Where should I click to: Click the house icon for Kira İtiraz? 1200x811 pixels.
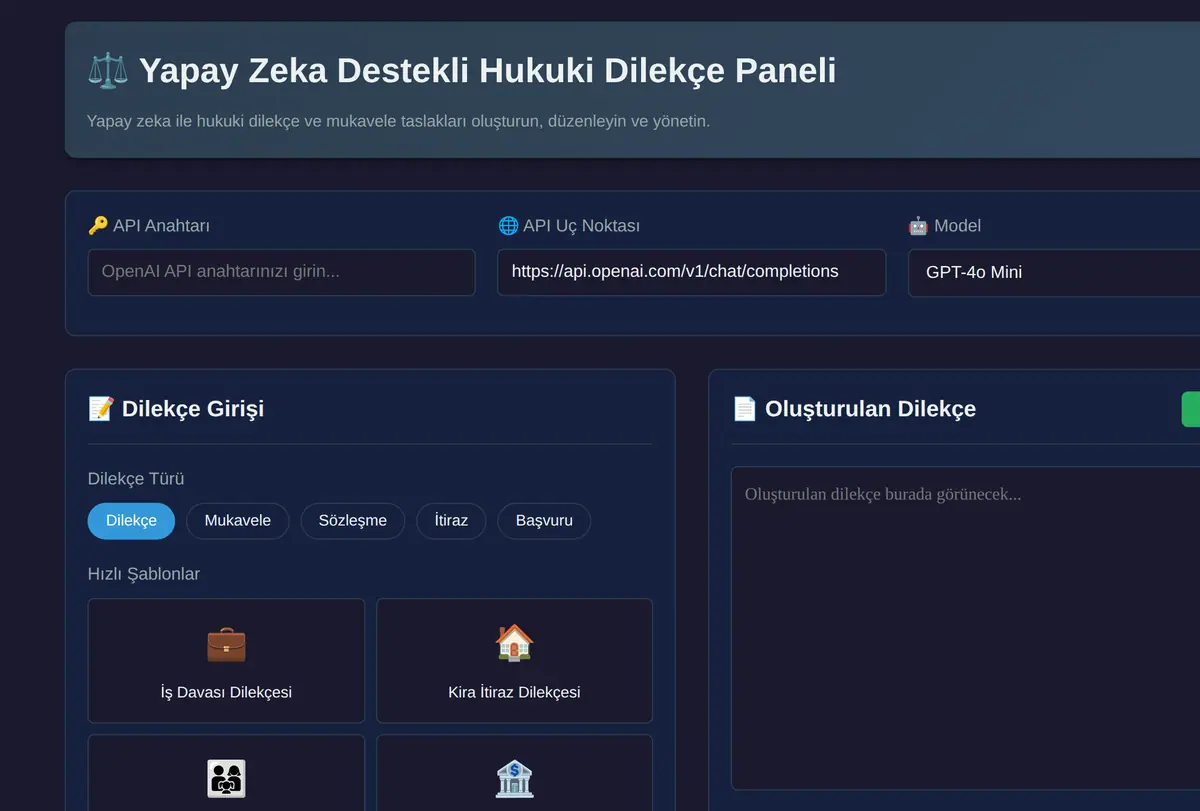coord(514,643)
